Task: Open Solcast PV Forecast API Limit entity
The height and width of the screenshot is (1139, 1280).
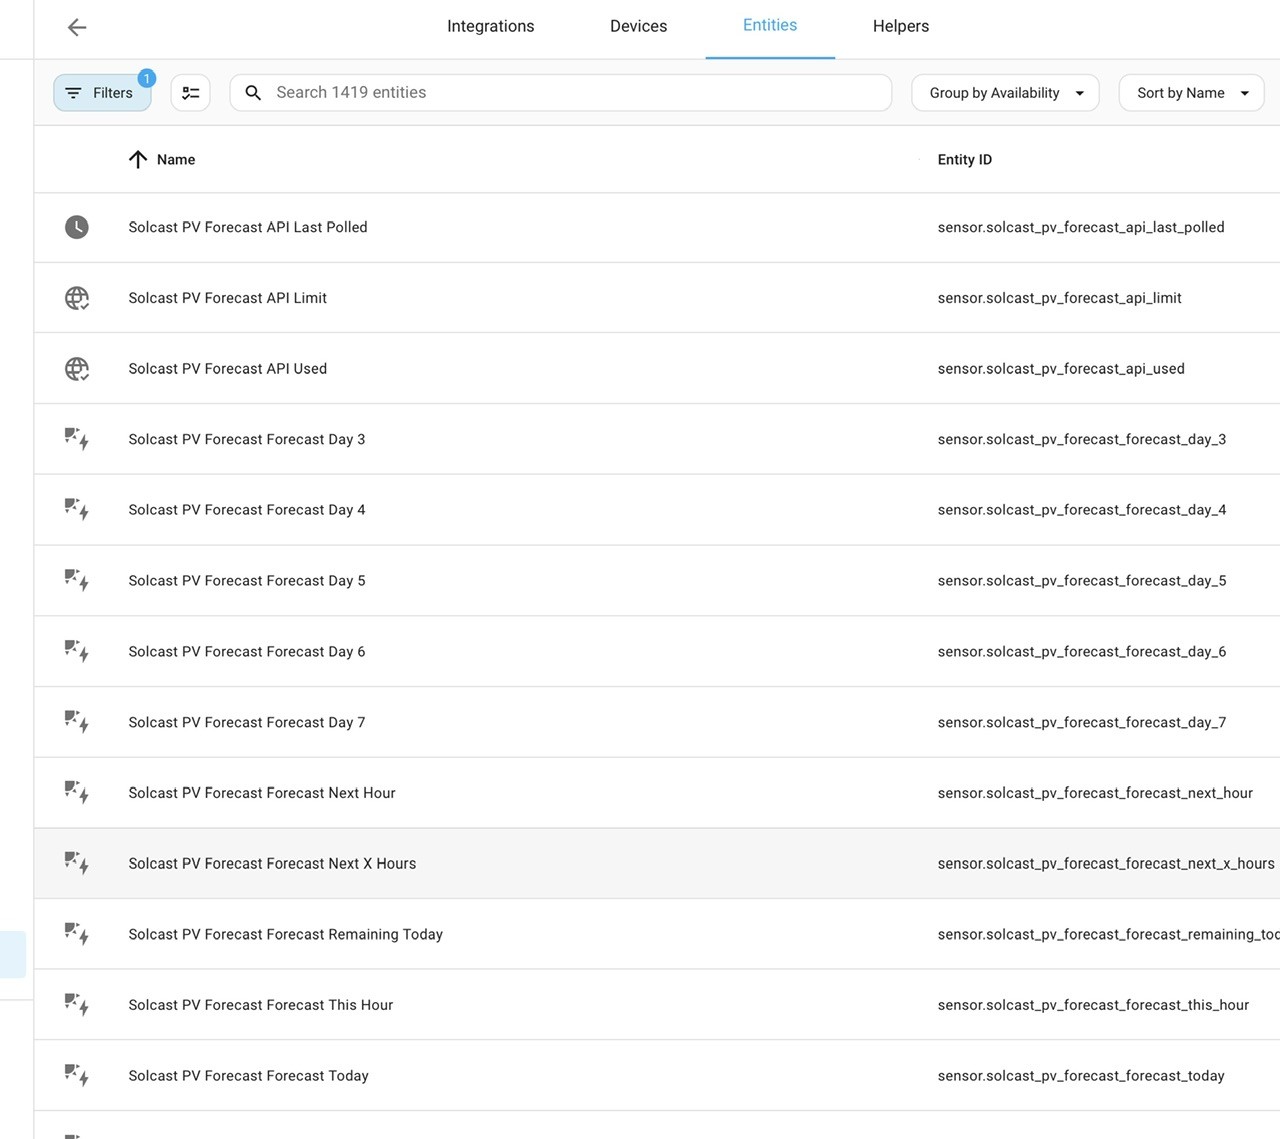Action: (228, 298)
